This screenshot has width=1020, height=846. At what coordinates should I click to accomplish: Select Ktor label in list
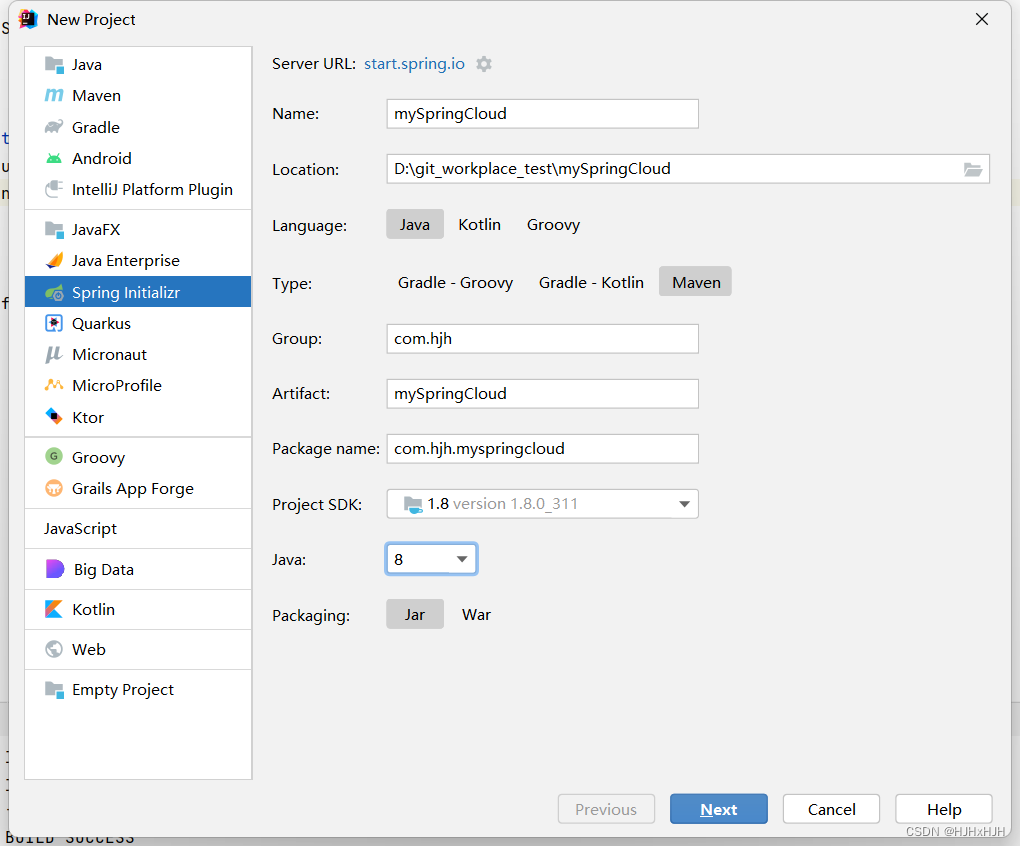pos(88,417)
